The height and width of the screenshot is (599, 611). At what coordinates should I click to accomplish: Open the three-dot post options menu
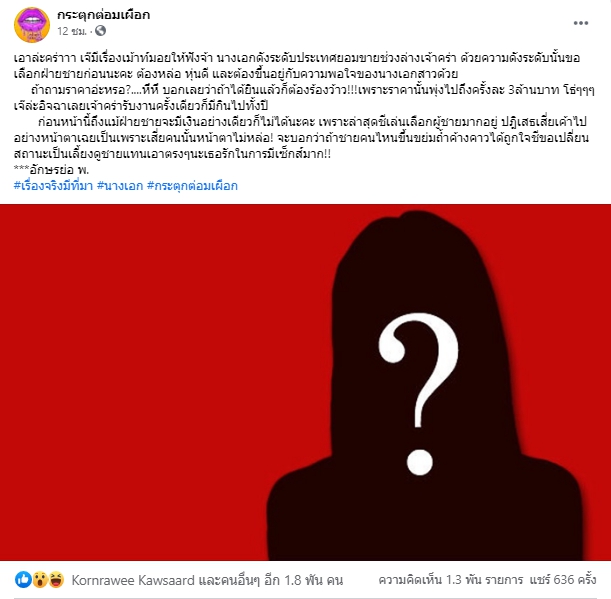click(581, 23)
